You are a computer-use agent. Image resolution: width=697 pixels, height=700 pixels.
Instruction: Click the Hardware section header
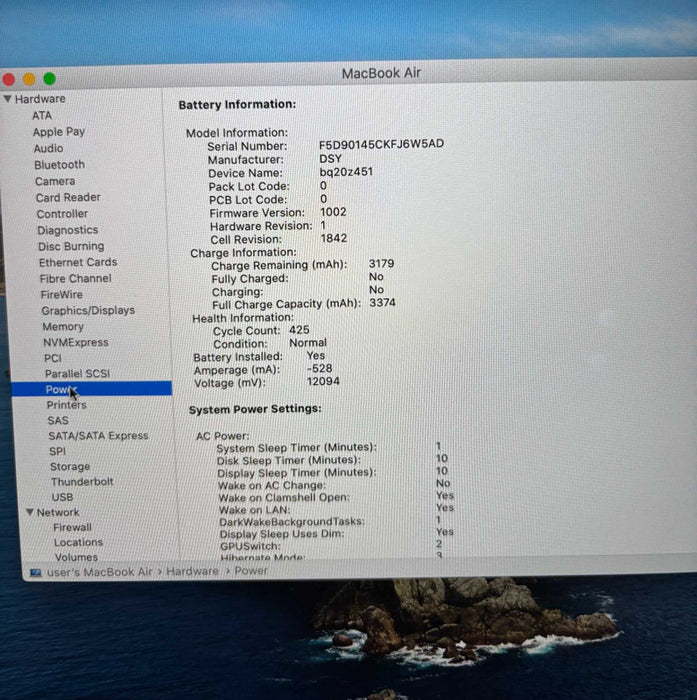(40, 99)
